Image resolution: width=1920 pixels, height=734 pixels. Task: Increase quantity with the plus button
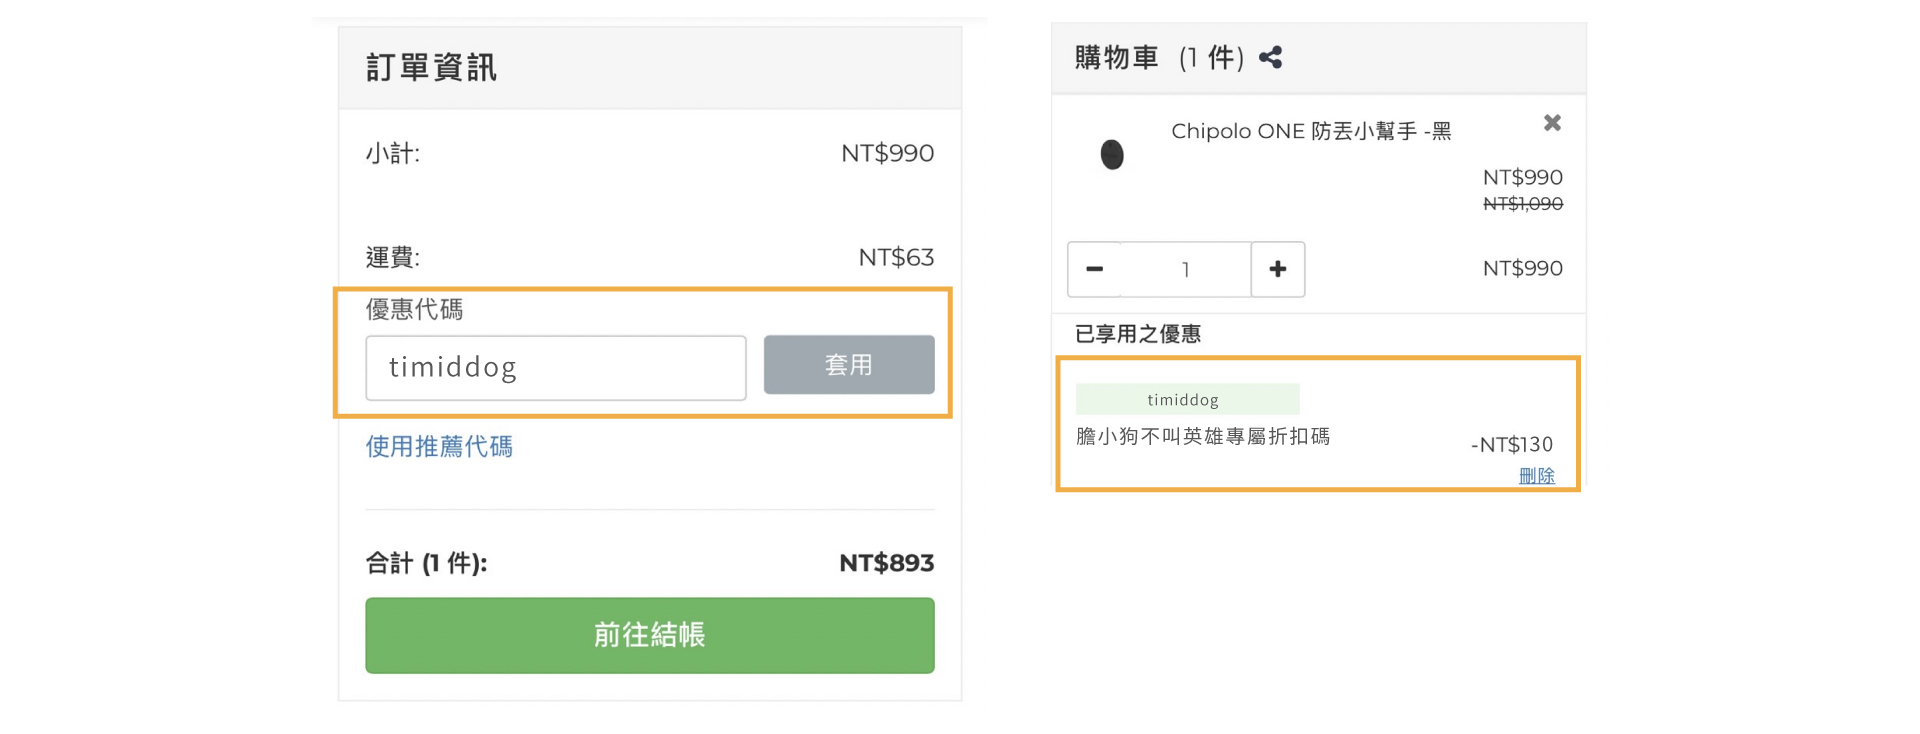click(1277, 269)
